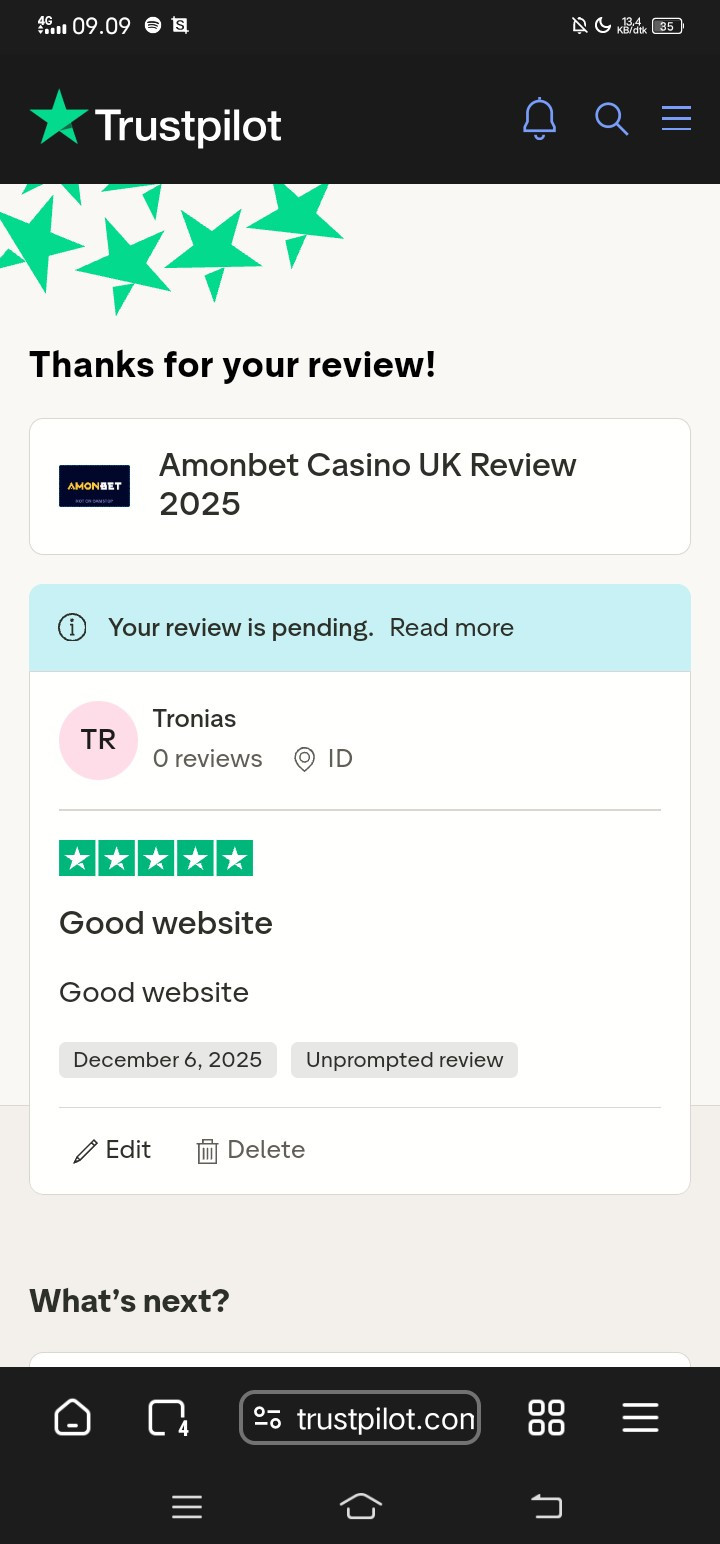Go to Trustpilot home via the logo

[156, 120]
